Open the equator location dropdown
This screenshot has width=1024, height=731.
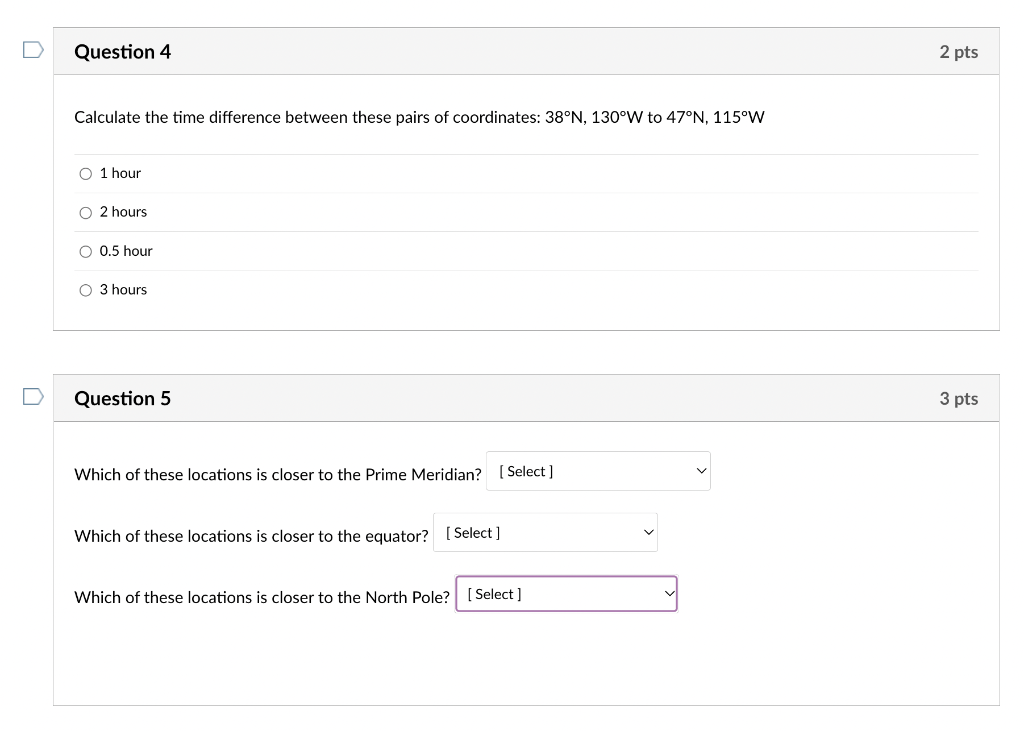click(x=545, y=532)
